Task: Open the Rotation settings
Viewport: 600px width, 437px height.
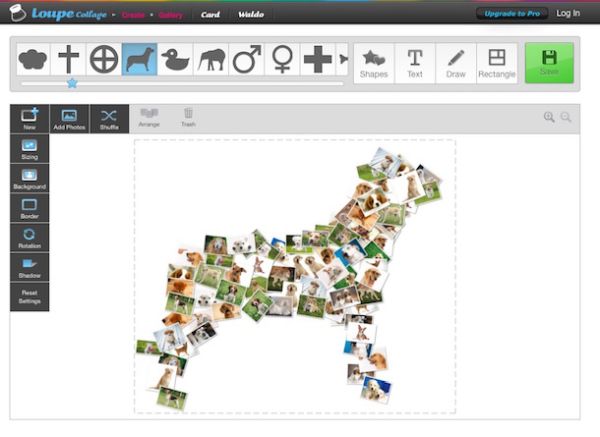Action: [29, 238]
